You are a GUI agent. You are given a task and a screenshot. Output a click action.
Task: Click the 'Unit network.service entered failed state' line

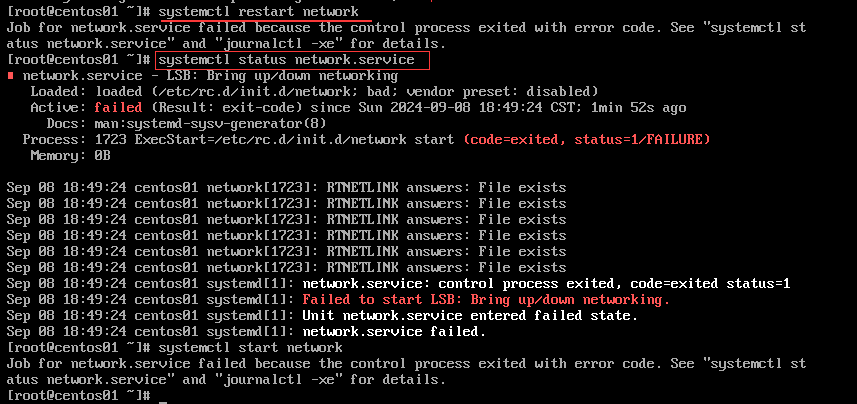(x=470, y=315)
